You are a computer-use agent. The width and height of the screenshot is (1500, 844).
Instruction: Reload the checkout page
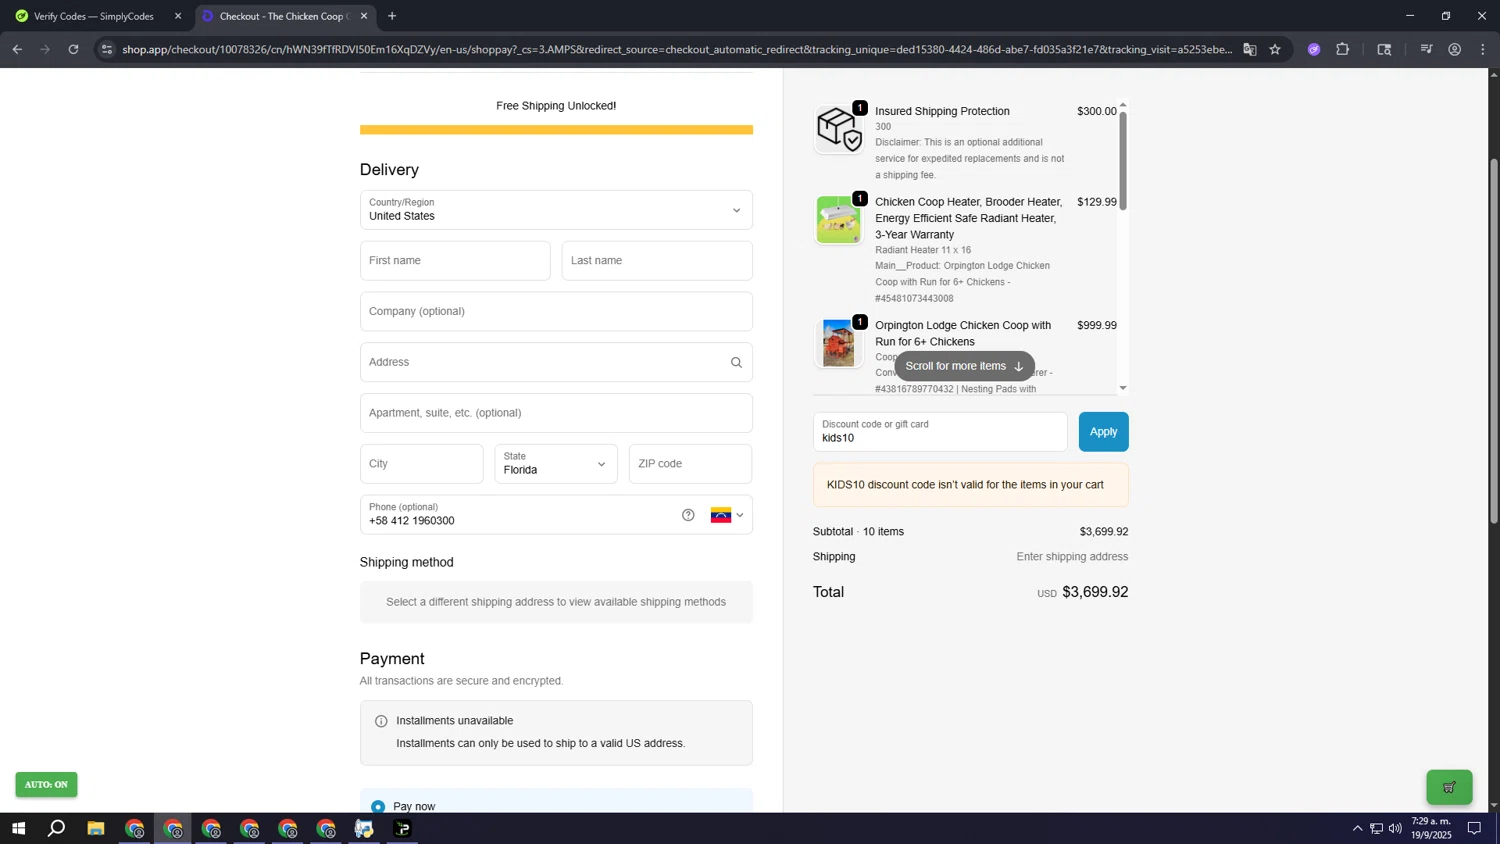(73, 49)
